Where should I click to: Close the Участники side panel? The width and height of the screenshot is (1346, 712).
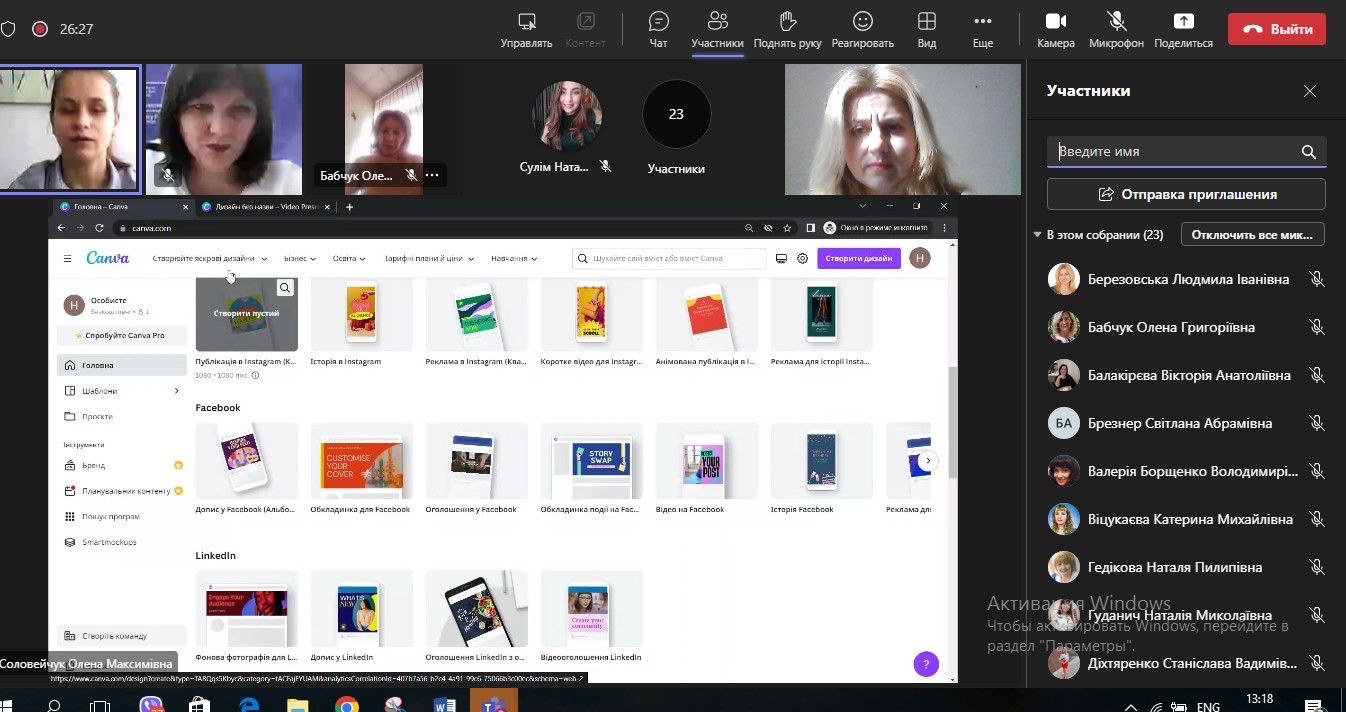1309,91
